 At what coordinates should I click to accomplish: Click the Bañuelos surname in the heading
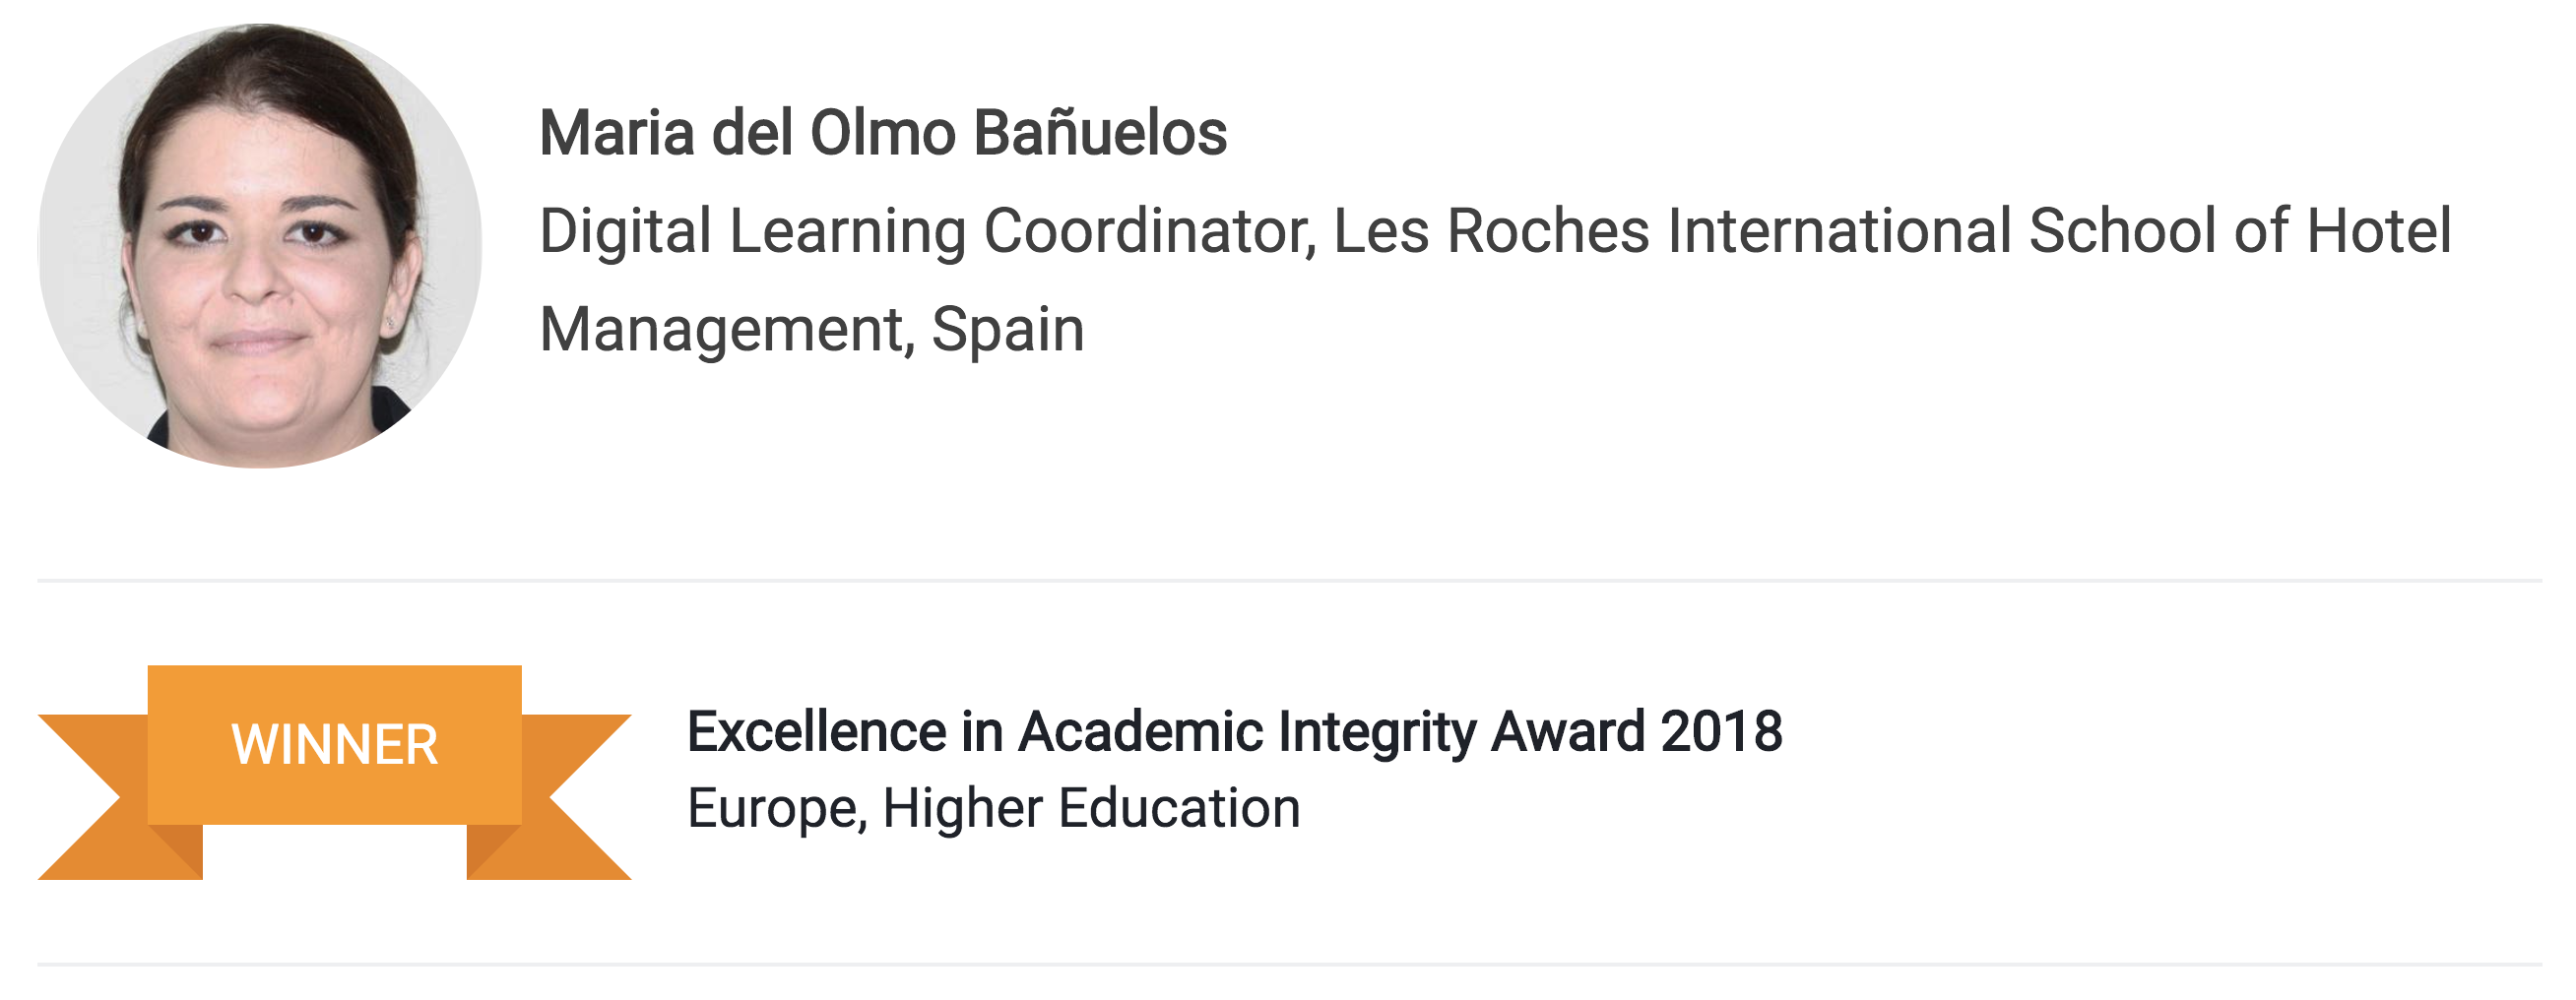[x=1100, y=133]
